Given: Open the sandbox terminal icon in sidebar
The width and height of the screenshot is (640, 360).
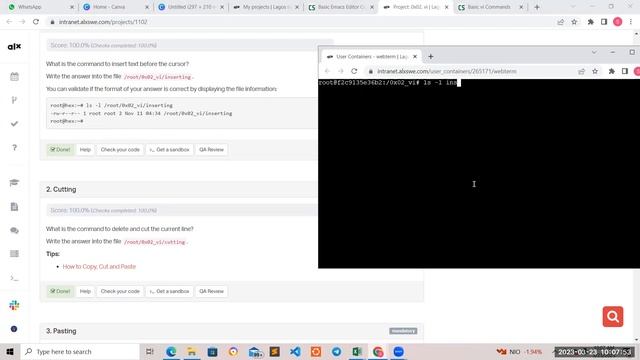Looking at the screenshot, I should click(x=14, y=278).
